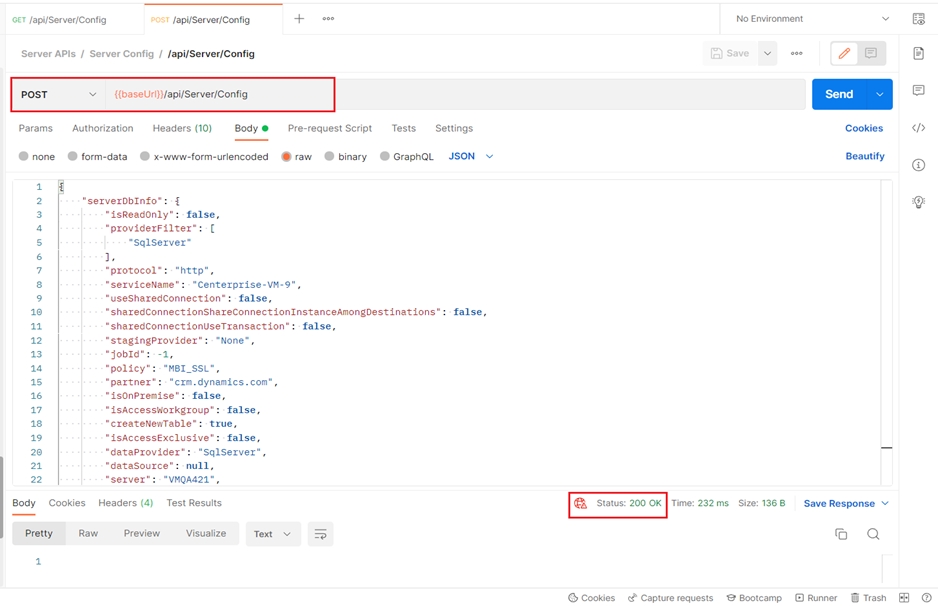Select the form-data radio button
The width and height of the screenshot is (938, 606).
click(x=73, y=157)
